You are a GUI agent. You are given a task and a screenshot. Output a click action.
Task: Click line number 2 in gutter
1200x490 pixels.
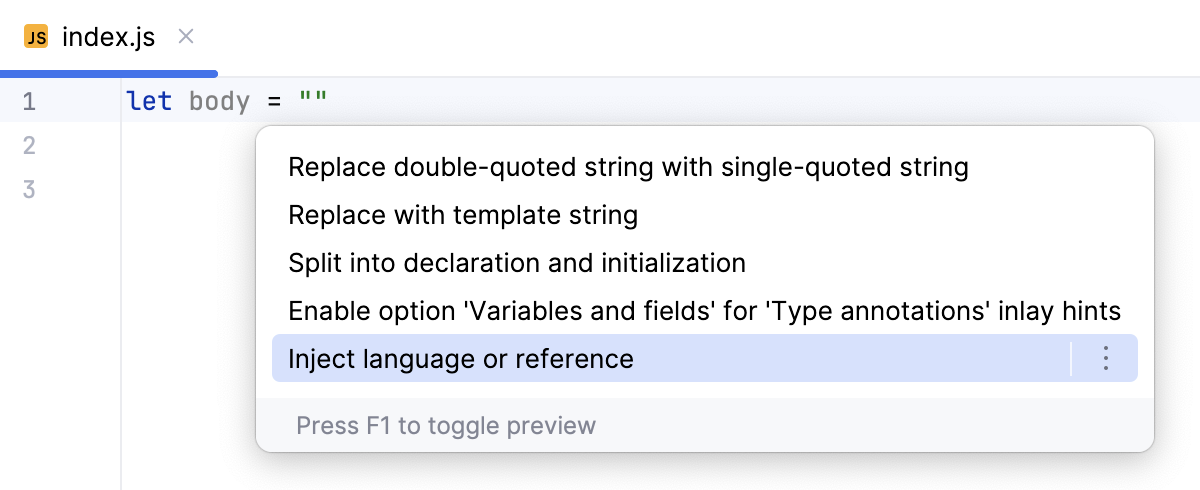coord(29,145)
